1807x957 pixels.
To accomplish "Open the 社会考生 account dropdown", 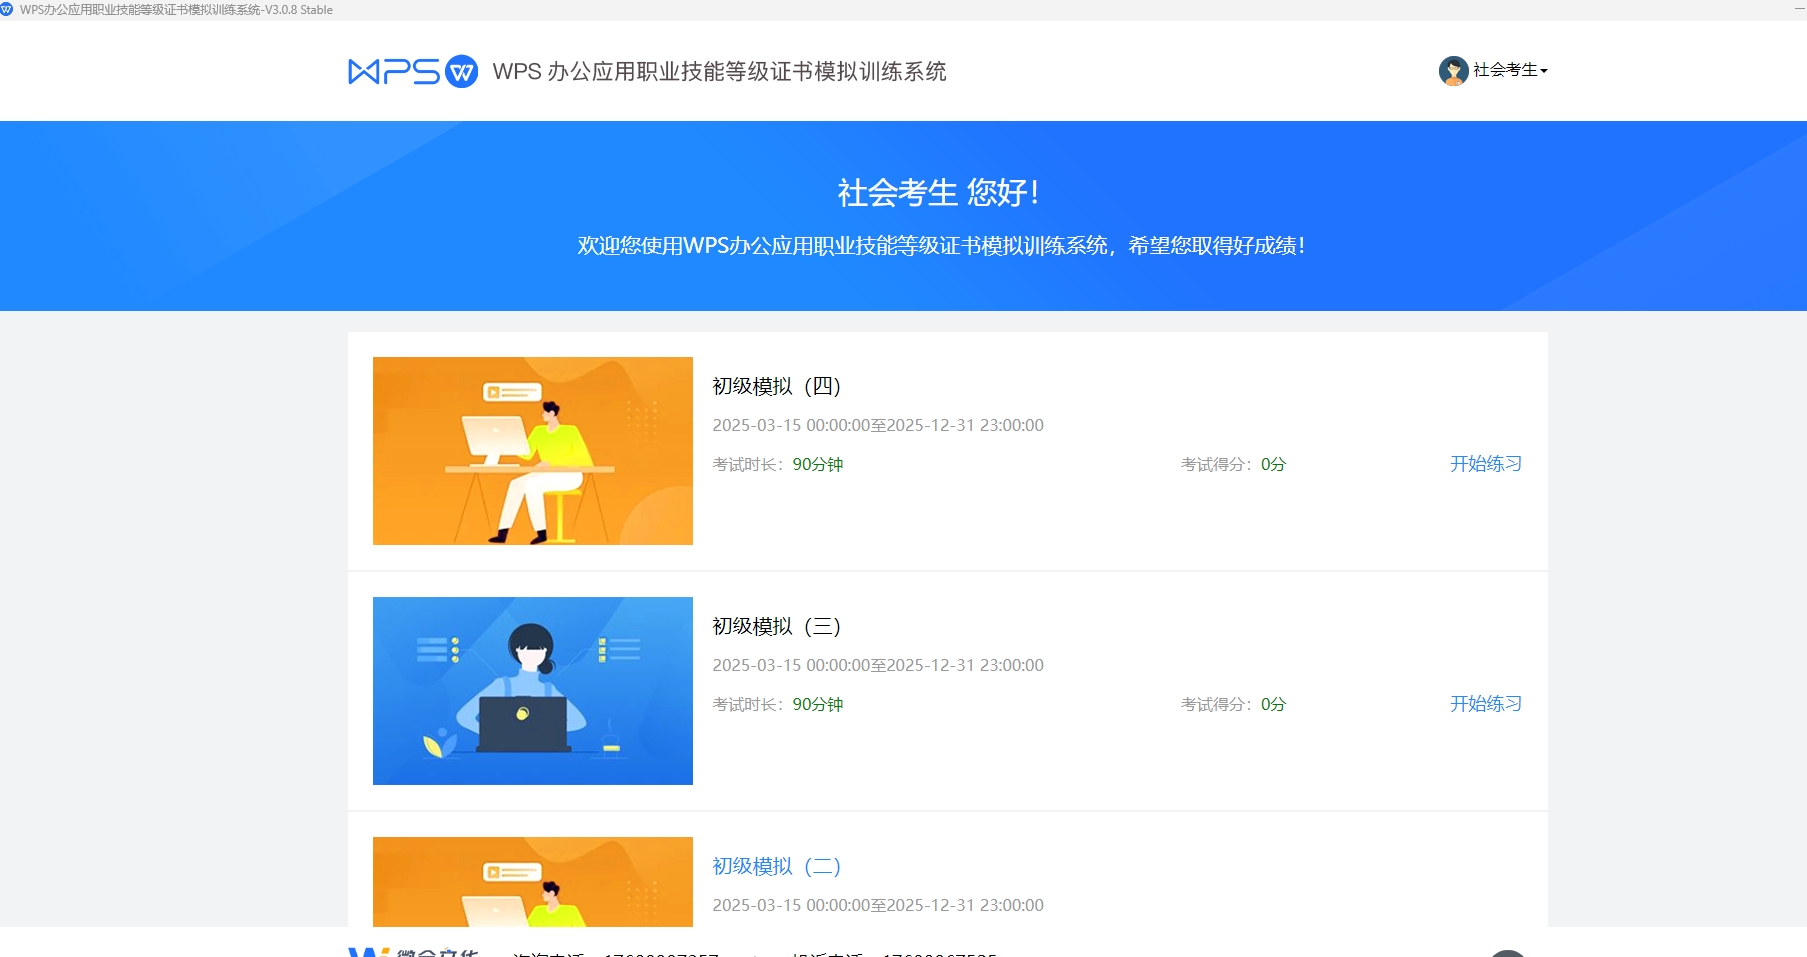I will pyautogui.click(x=1510, y=70).
